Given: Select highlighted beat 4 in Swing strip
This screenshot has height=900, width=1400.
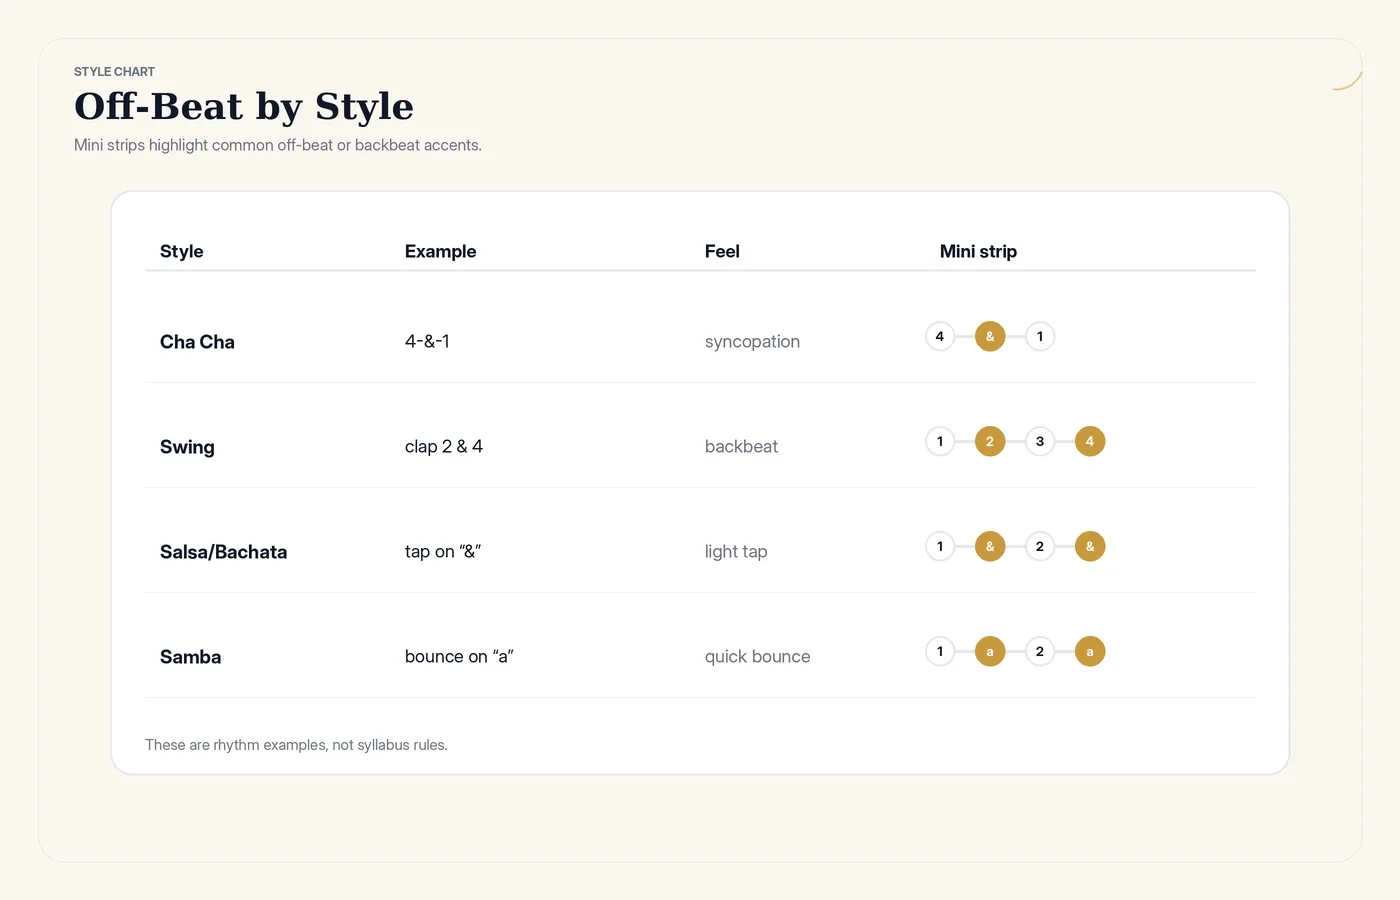Looking at the screenshot, I should [x=1090, y=442].
